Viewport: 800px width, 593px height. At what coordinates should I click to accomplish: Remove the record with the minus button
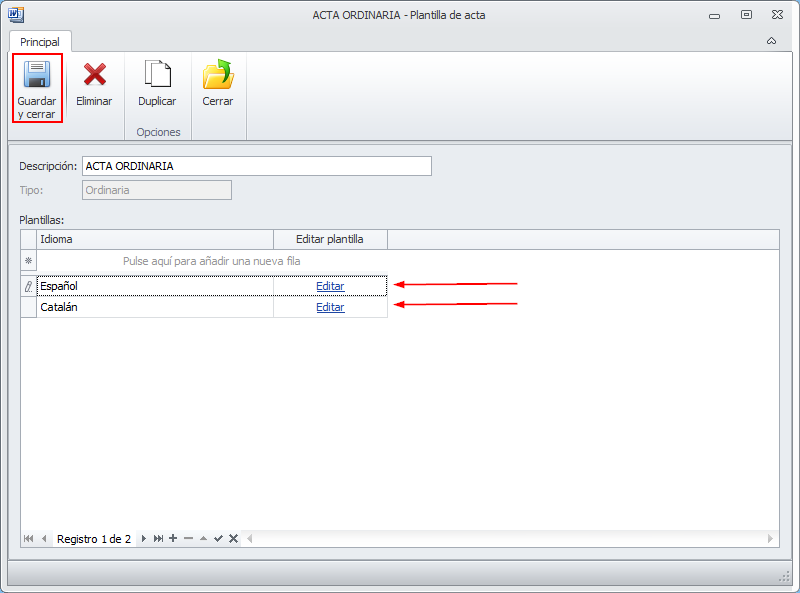188,538
